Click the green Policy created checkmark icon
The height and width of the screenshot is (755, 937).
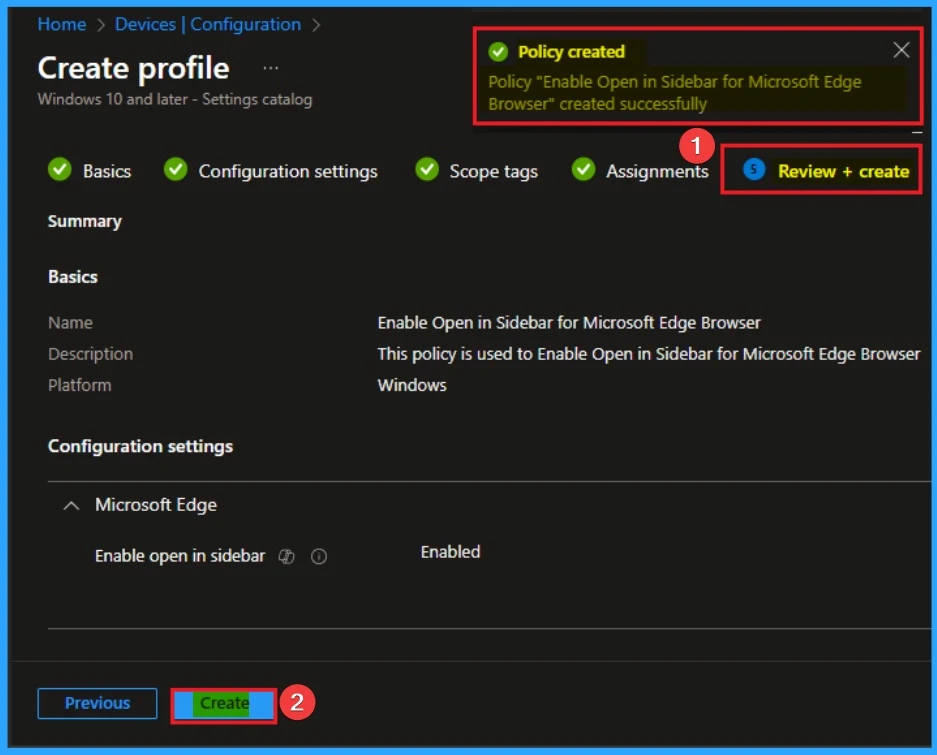(498, 52)
